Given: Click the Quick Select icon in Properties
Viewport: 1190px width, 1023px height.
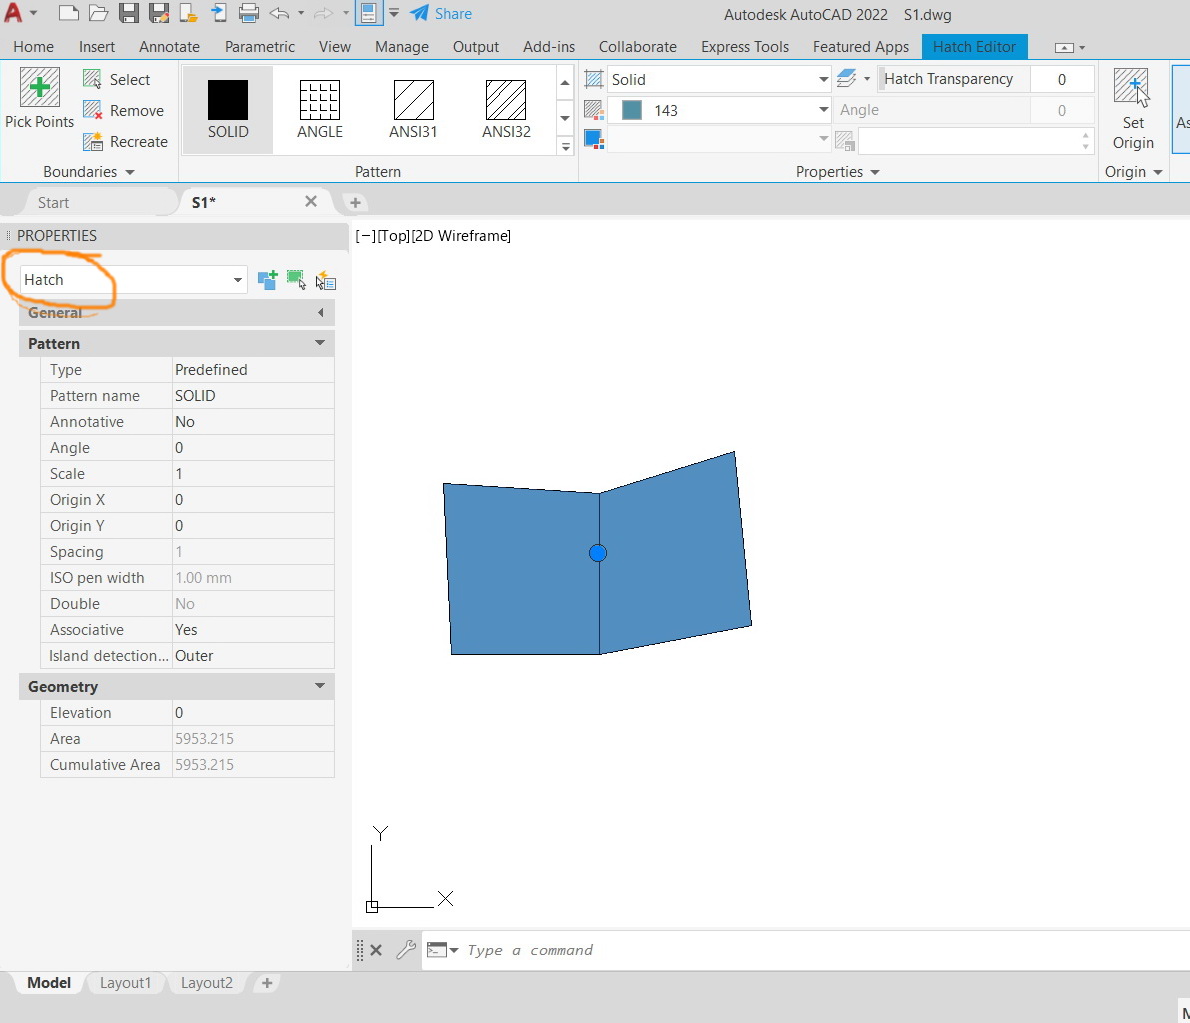Looking at the screenshot, I should pyautogui.click(x=325, y=281).
